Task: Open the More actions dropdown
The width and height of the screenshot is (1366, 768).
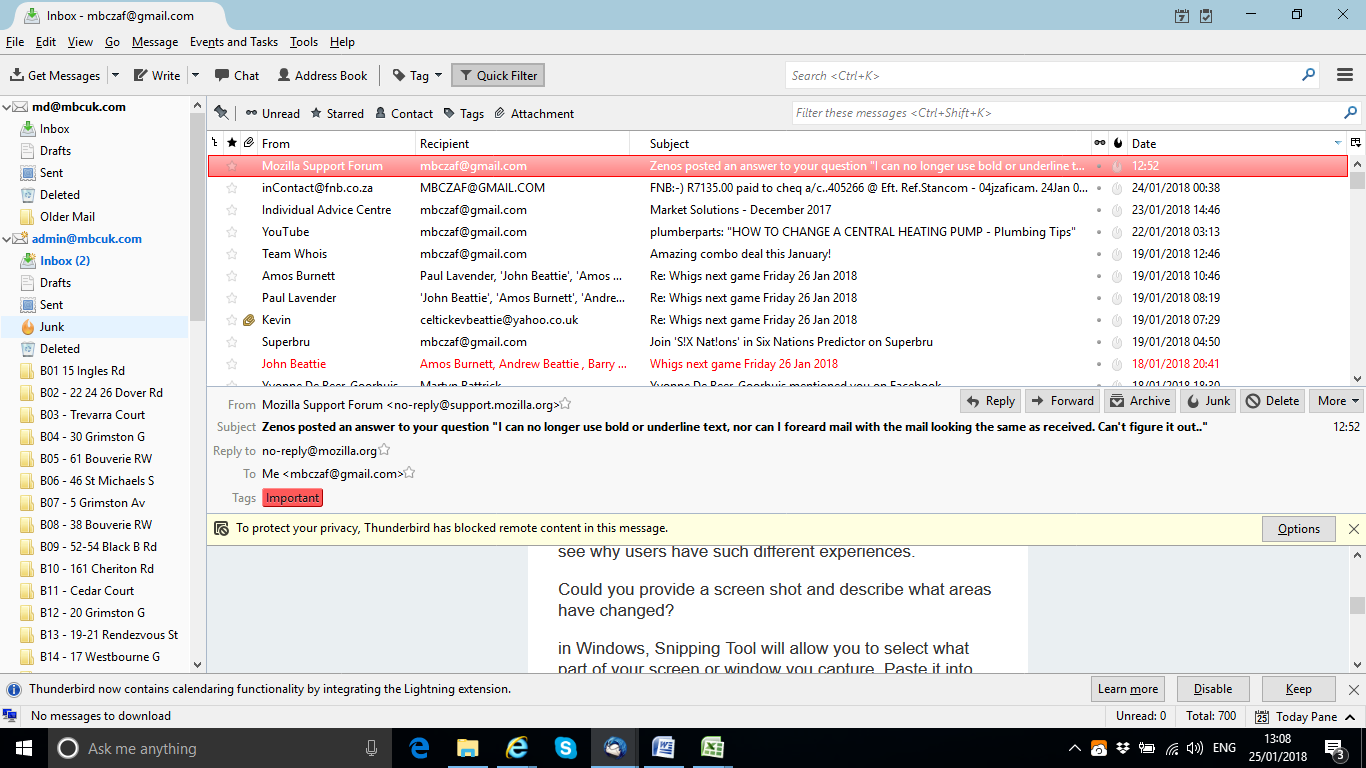Action: 1337,401
